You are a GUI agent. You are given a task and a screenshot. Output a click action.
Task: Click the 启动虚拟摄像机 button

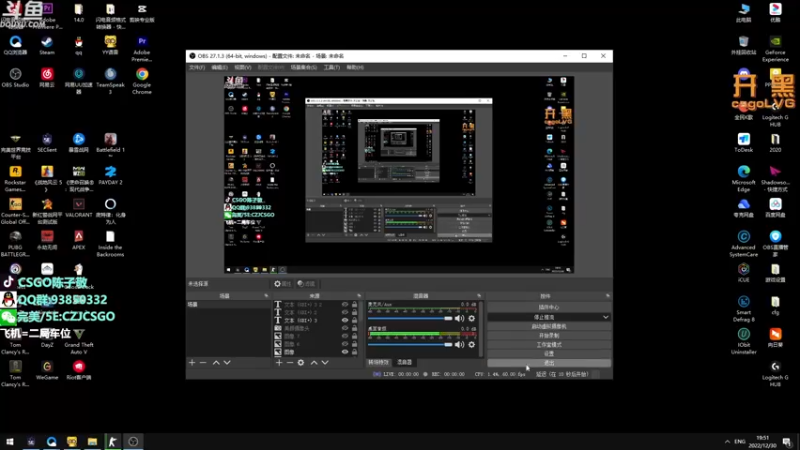pos(549,326)
